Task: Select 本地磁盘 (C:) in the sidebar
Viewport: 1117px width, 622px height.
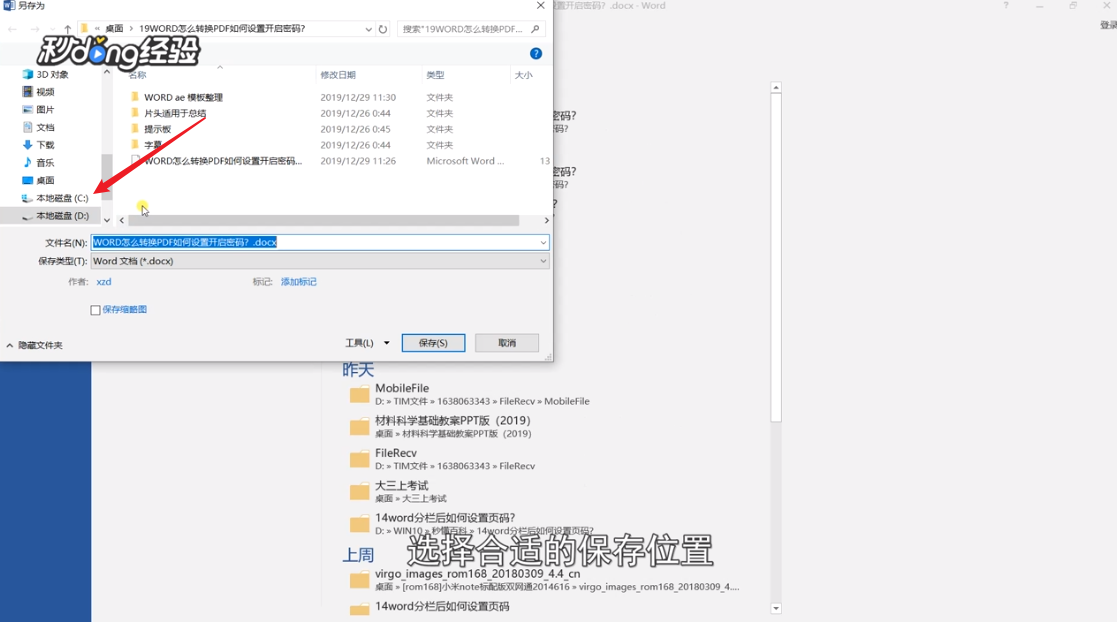Action: tap(54, 197)
